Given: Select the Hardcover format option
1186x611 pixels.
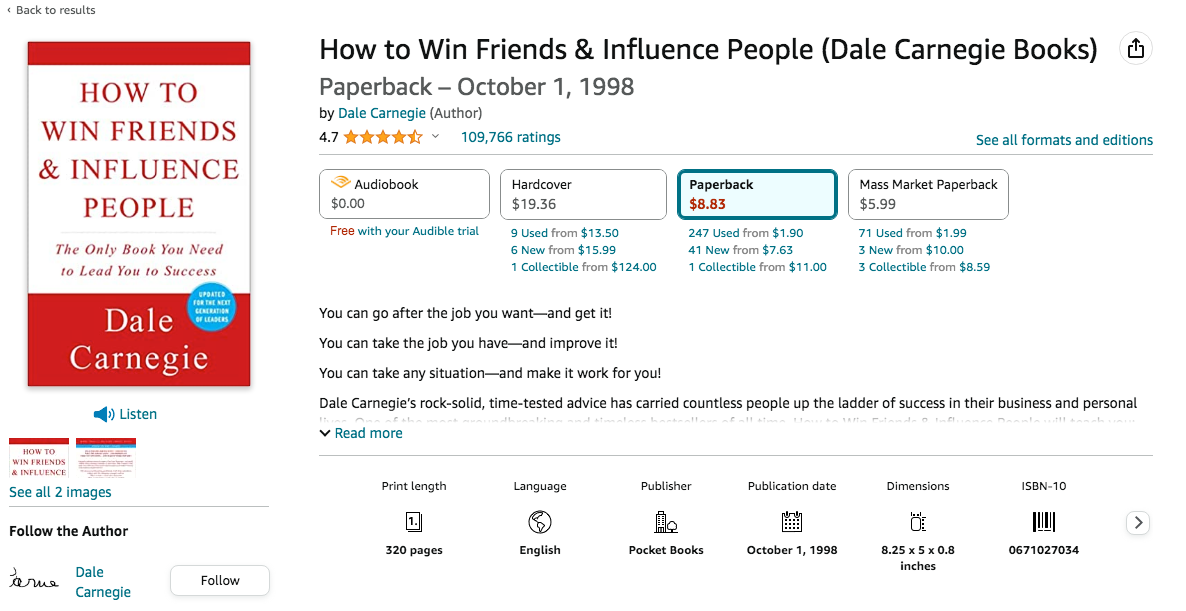Looking at the screenshot, I should tap(583, 194).
